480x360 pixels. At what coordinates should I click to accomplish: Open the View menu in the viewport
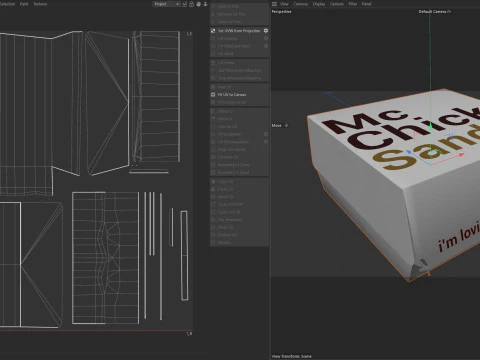pos(284,4)
